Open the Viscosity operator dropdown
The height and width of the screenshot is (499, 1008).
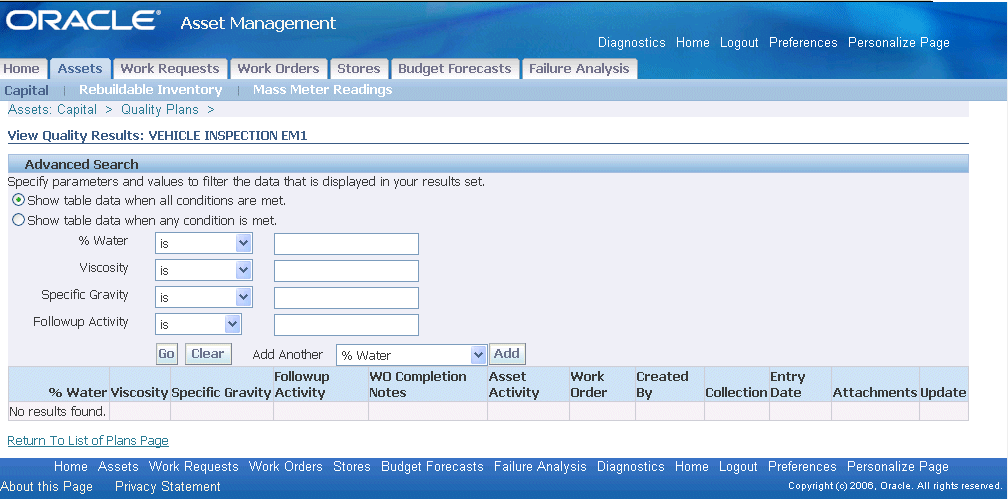click(204, 271)
